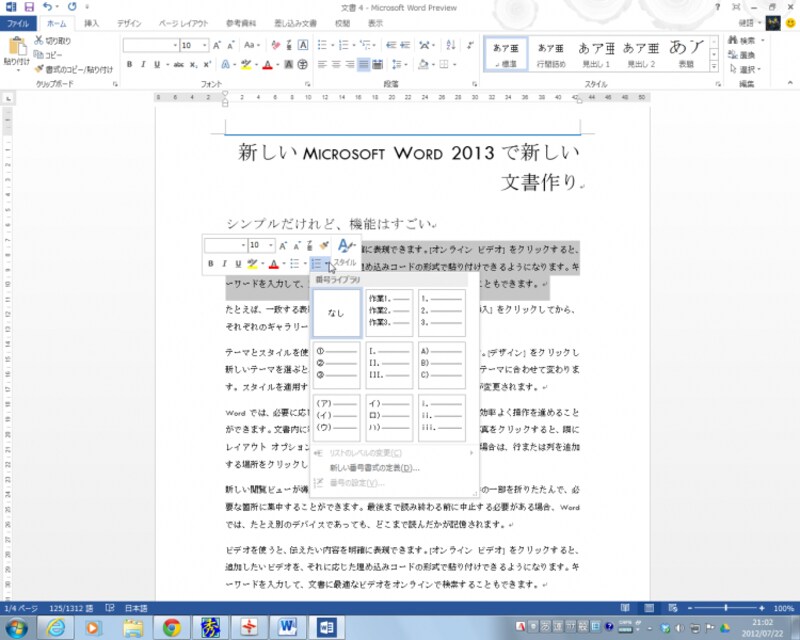
Task: Click the Styles (スタイル) icon in mini toolbar
Action: pyautogui.click(x=345, y=250)
